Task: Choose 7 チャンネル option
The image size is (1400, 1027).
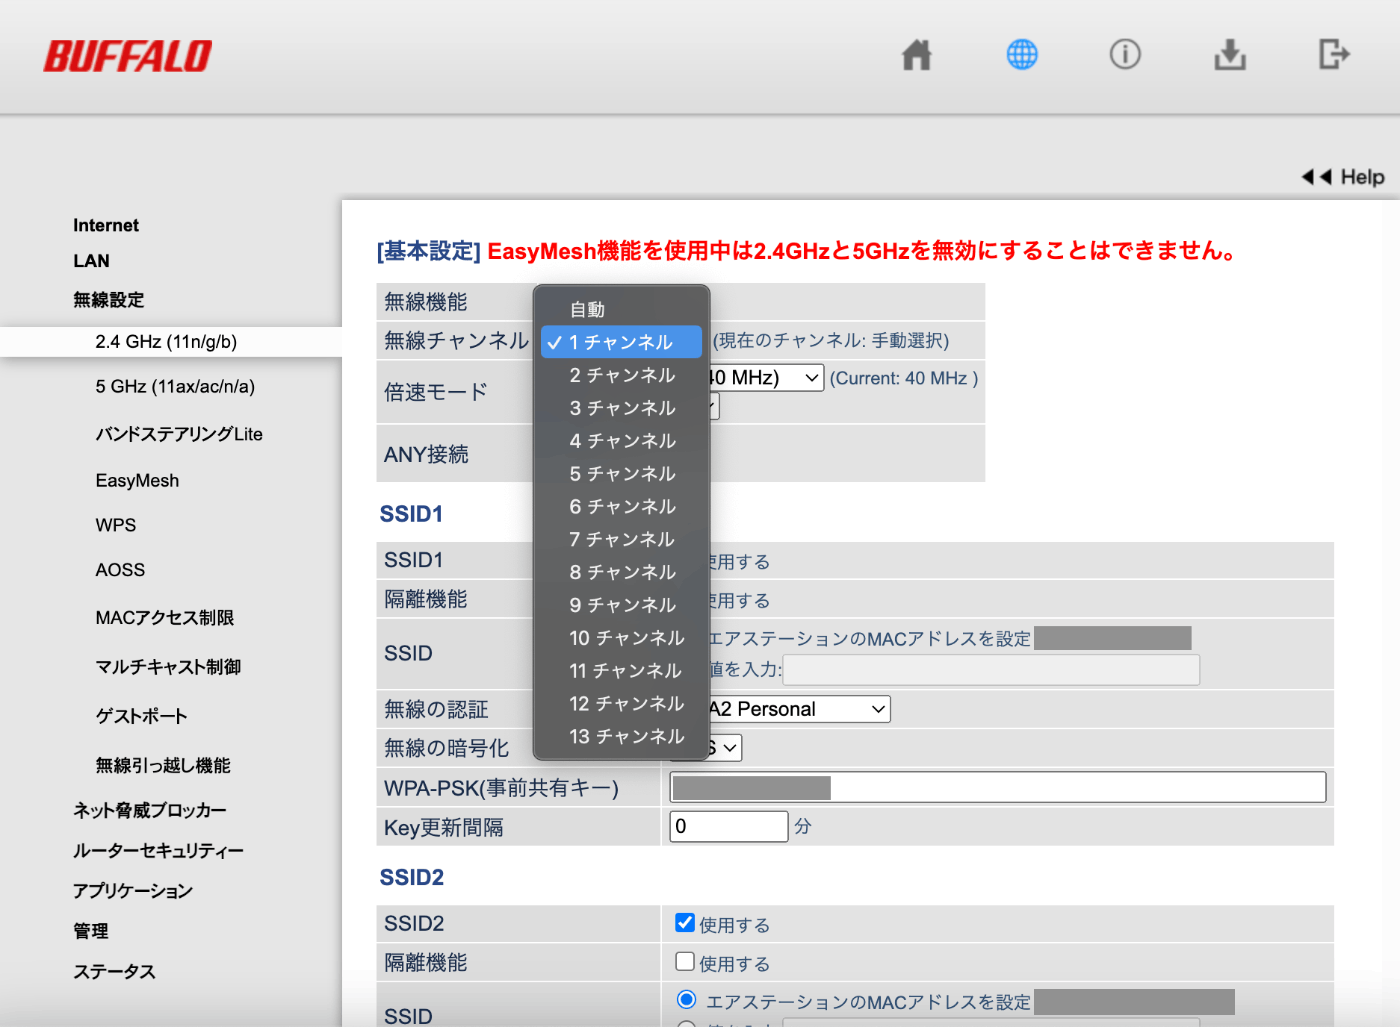Action: (621, 540)
